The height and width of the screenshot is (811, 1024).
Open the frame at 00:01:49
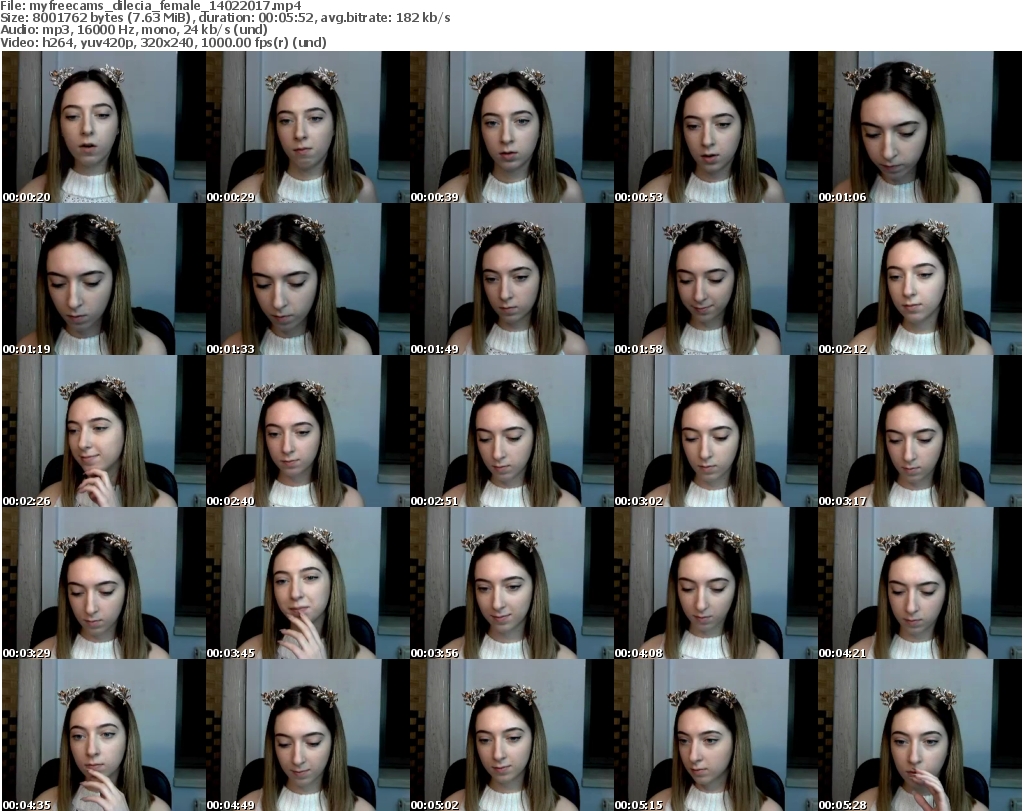click(x=511, y=279)
